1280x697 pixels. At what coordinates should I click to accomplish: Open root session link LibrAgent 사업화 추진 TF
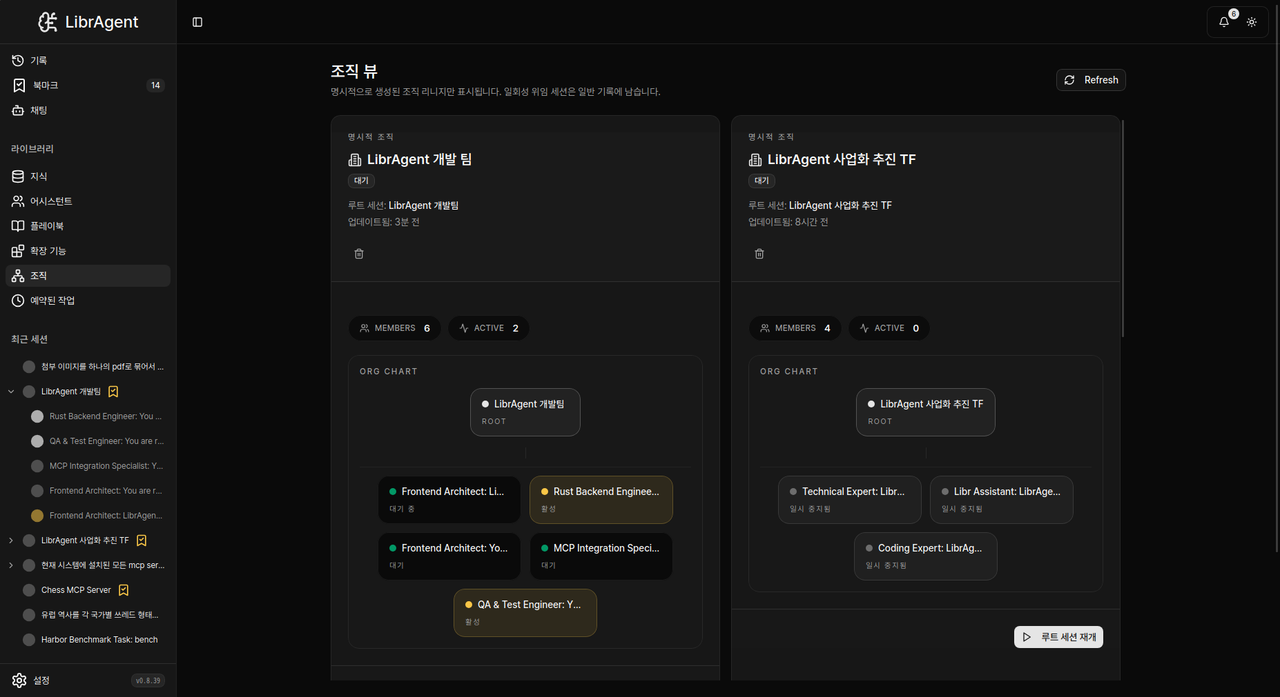pyautogui.click(x=840, y=205)
